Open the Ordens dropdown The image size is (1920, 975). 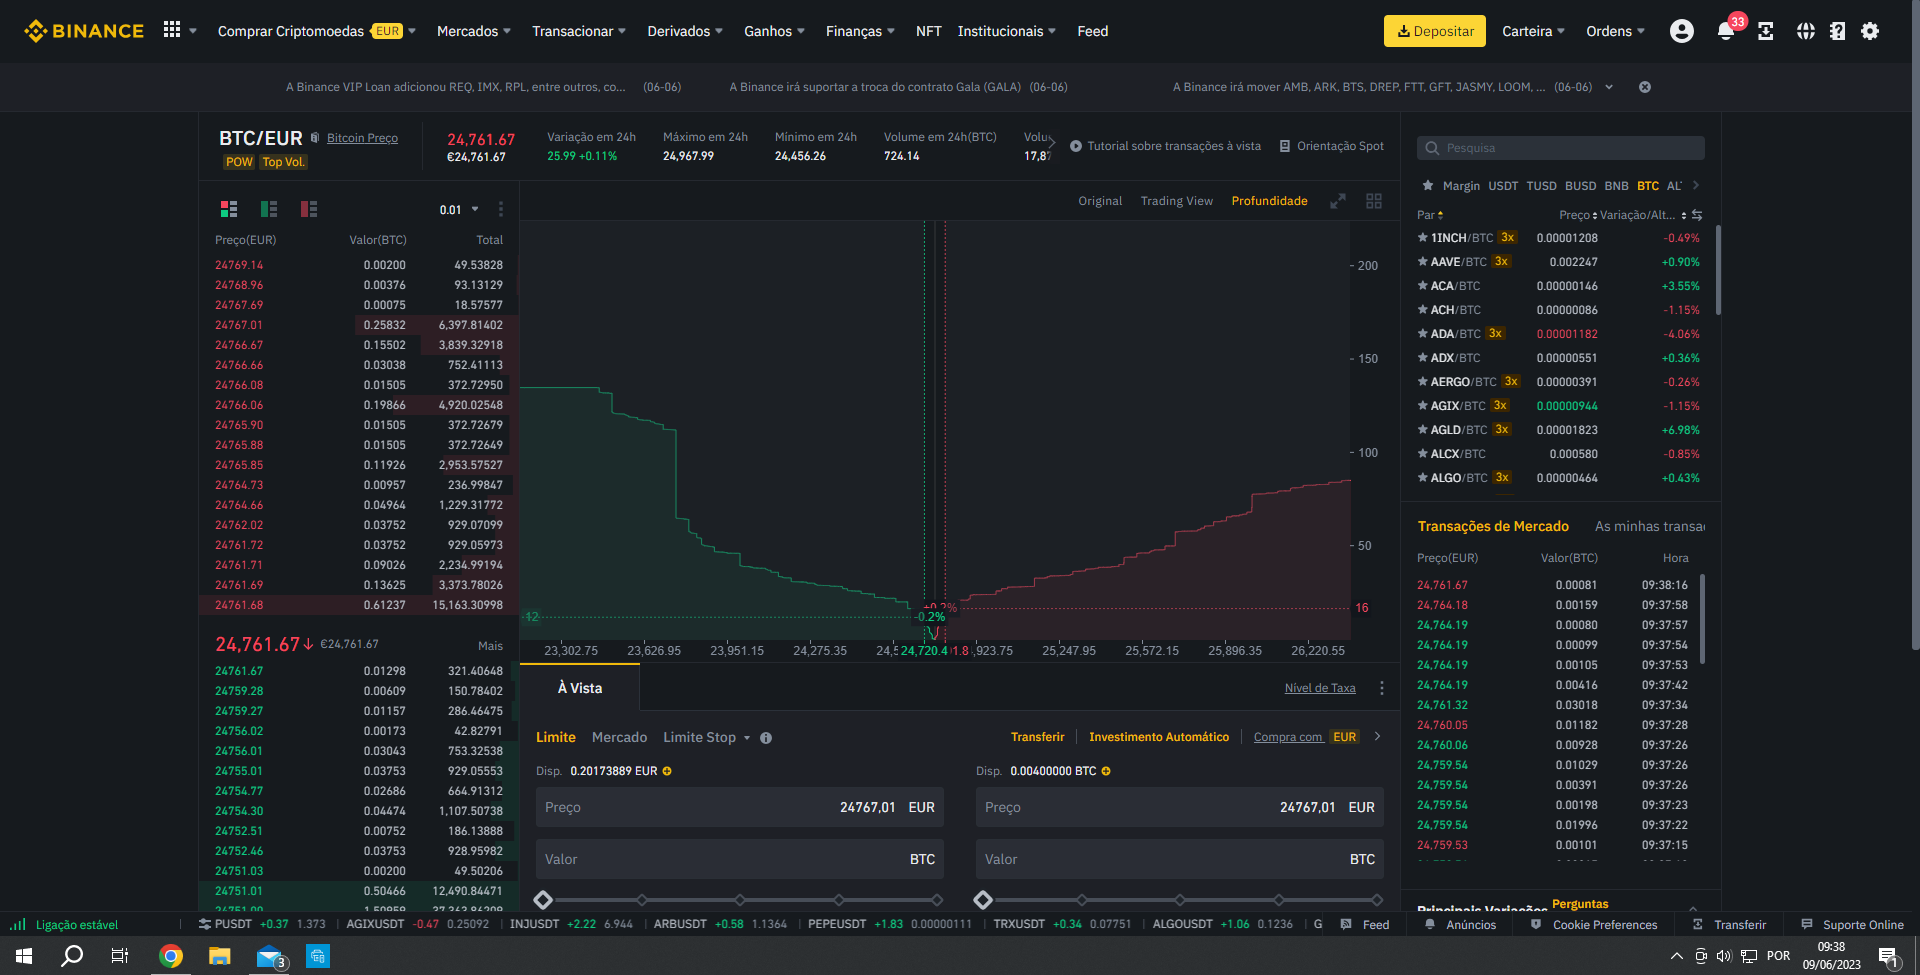point(1615,31)
